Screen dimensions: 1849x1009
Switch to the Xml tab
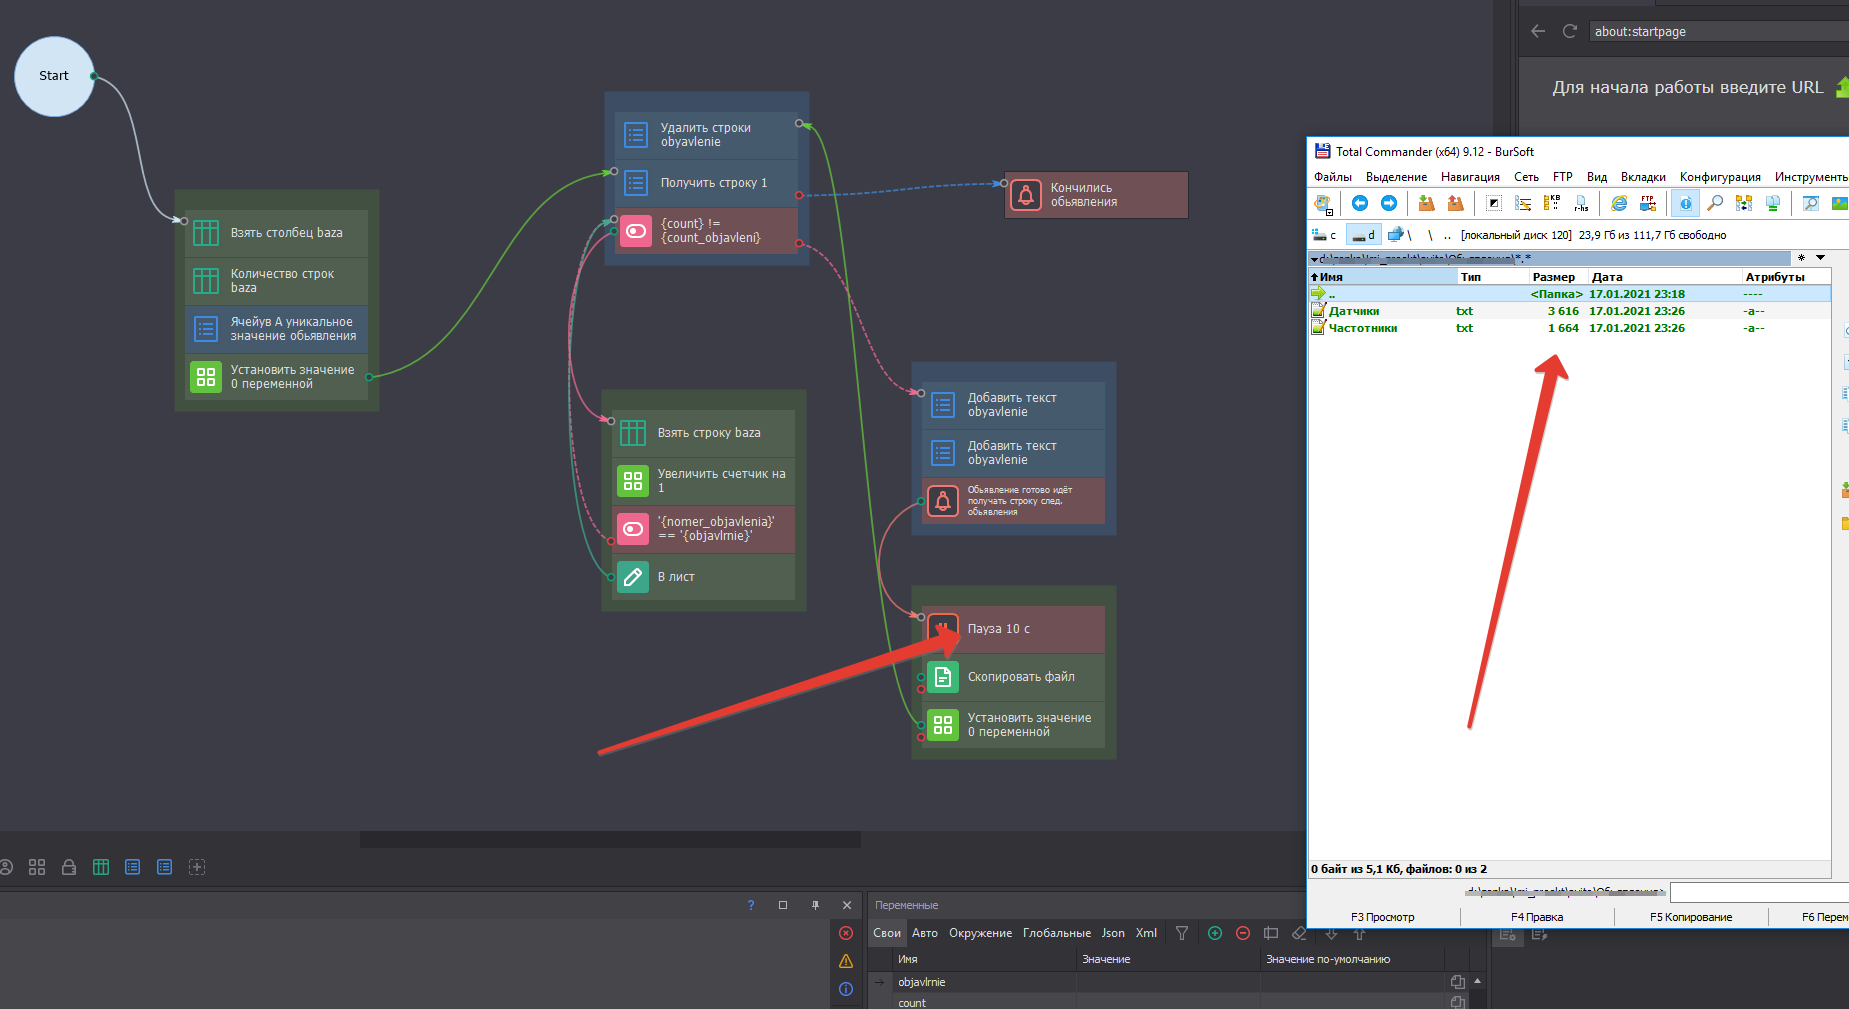click(x=1146, y=933)
